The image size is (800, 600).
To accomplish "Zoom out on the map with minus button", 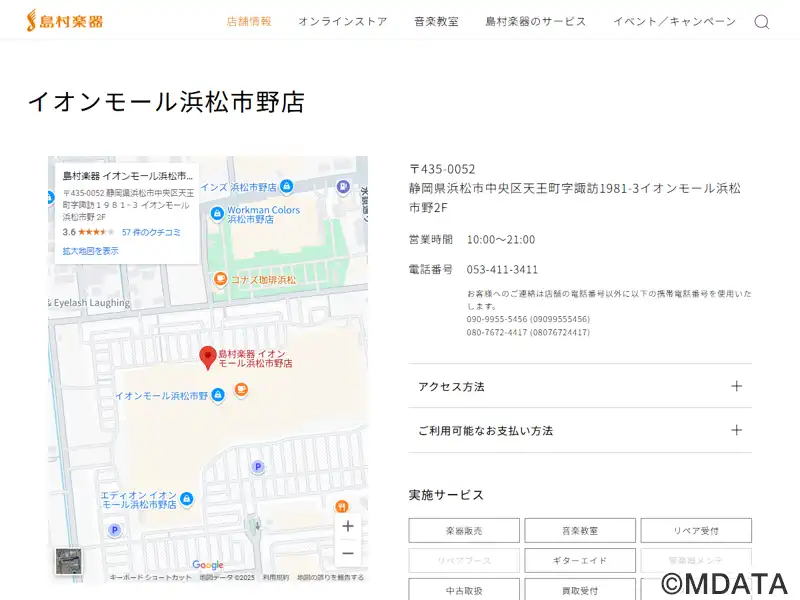I will pyautogui.click(x=348, y=553).
